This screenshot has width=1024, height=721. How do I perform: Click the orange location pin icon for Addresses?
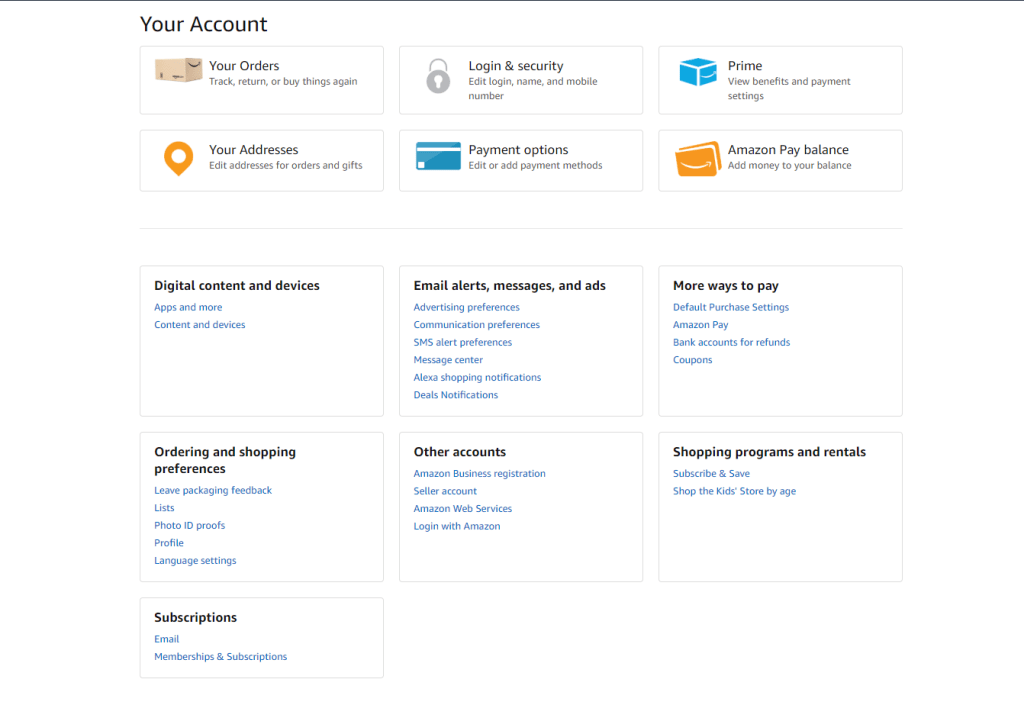tap(178, 159)
